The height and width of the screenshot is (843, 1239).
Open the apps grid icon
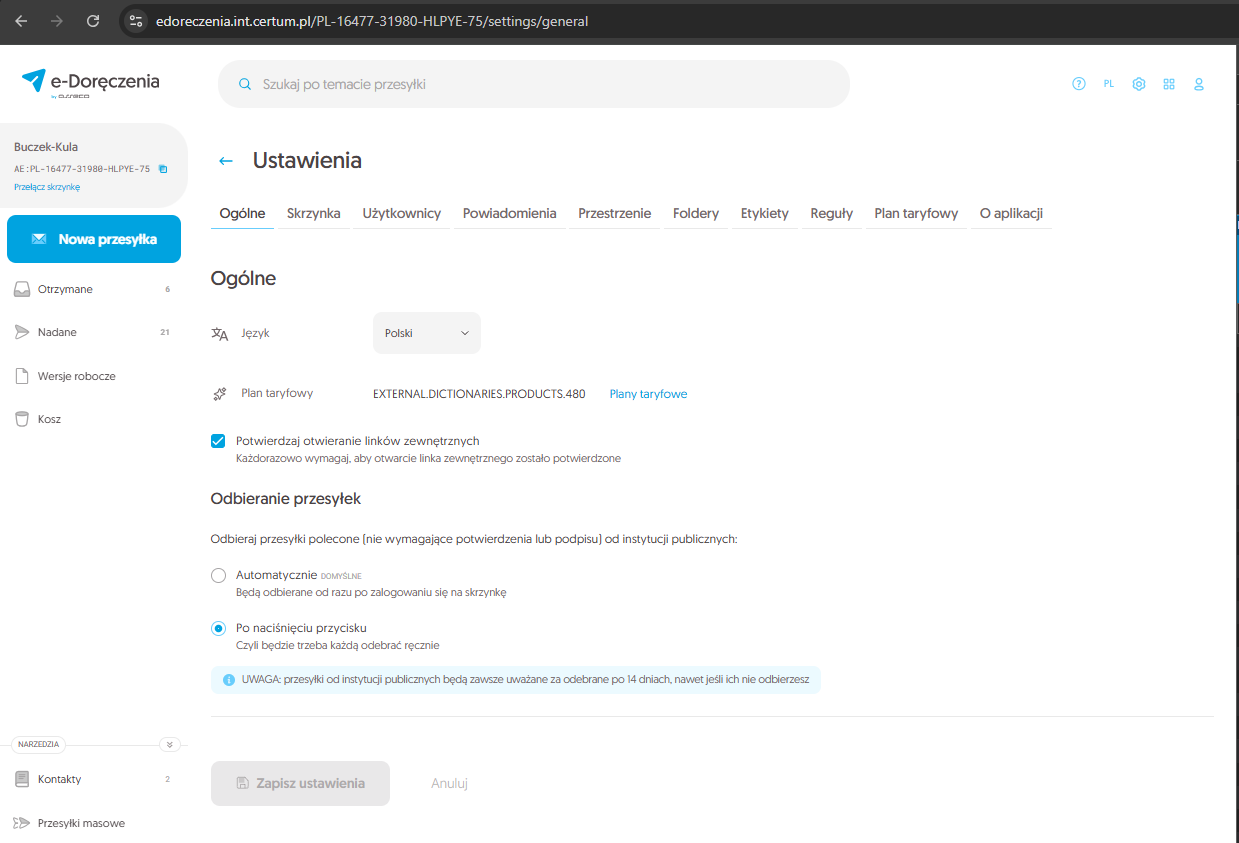coord(1168,84)
